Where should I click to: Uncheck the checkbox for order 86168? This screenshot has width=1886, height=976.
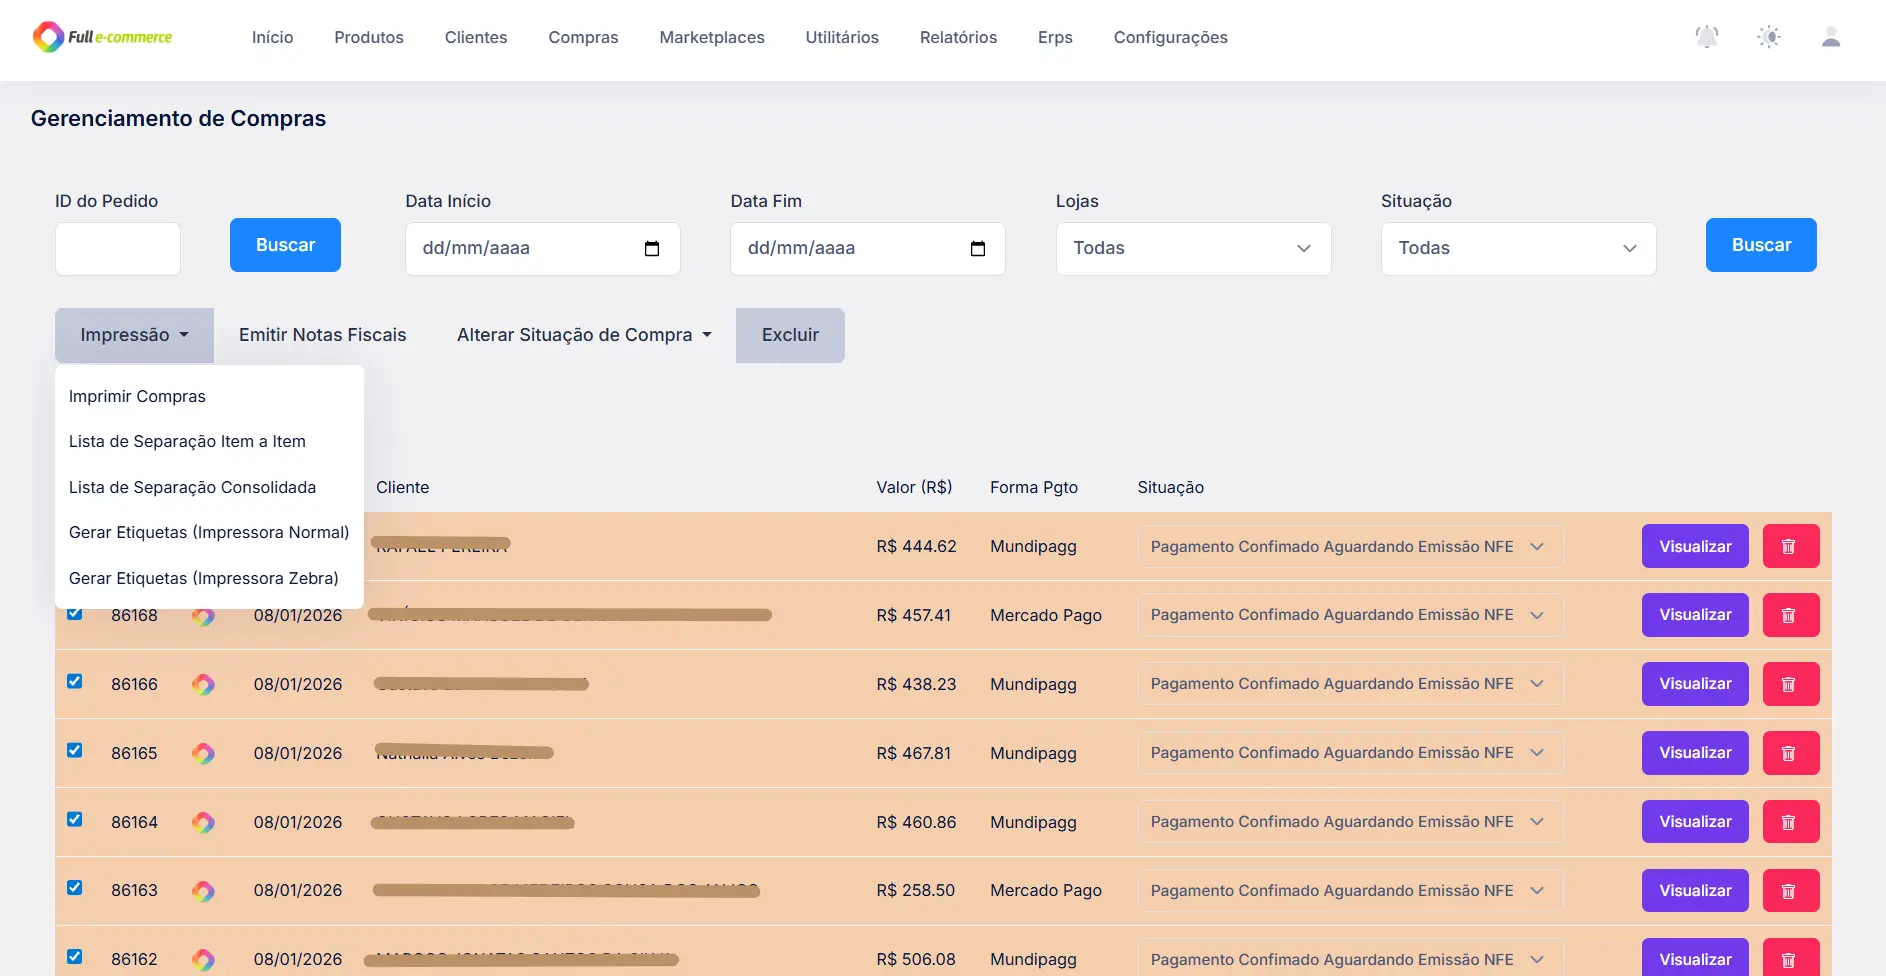(75, 614)
